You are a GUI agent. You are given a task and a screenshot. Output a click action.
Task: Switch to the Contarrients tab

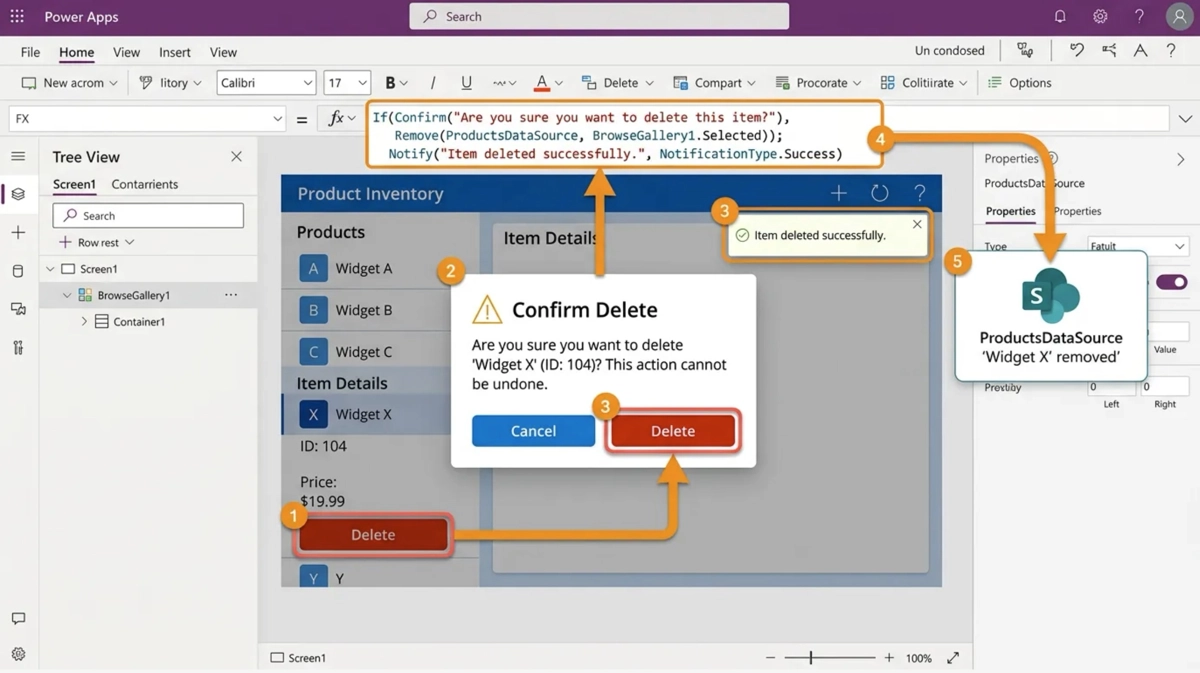click(144, 184)
